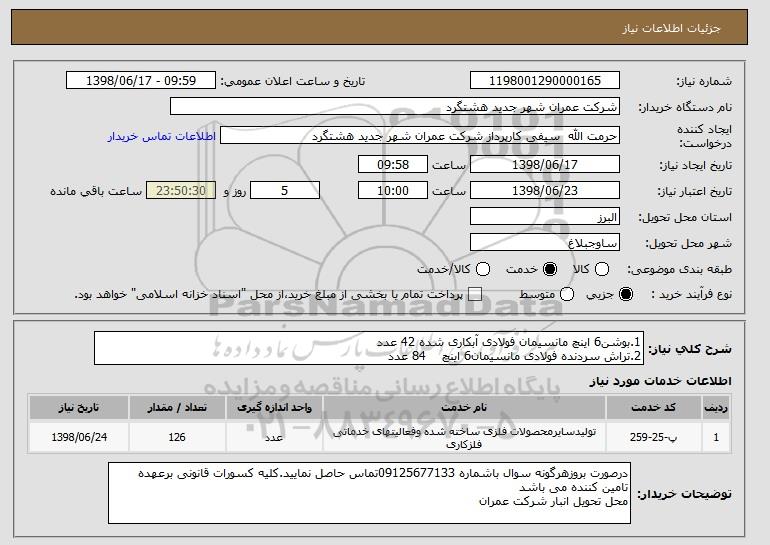Open the buyer contact info link
This screenshot has width=770, height=545.
pos(162,136)
